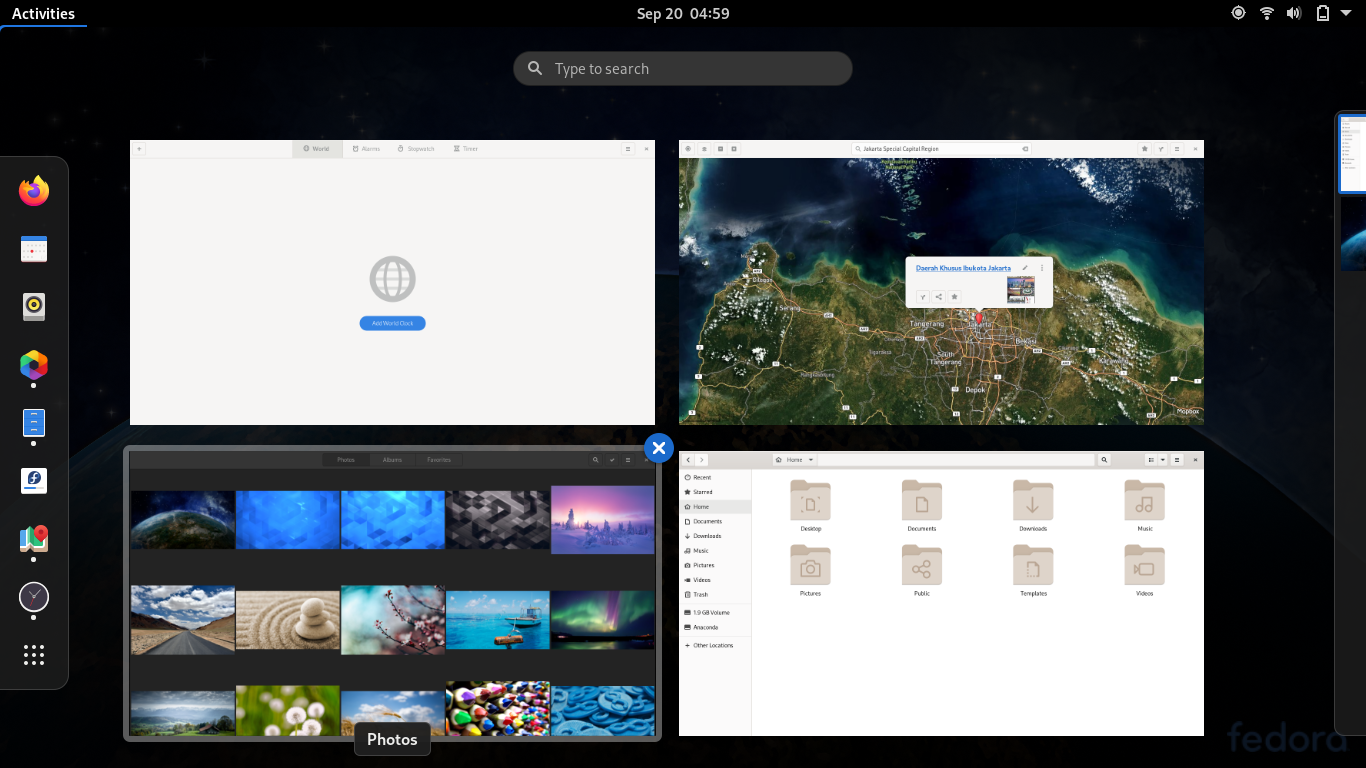This screenshot has height=768, width=1366.
Task: Star the Jakarta location in the map bubble
Action: (954, 297)
